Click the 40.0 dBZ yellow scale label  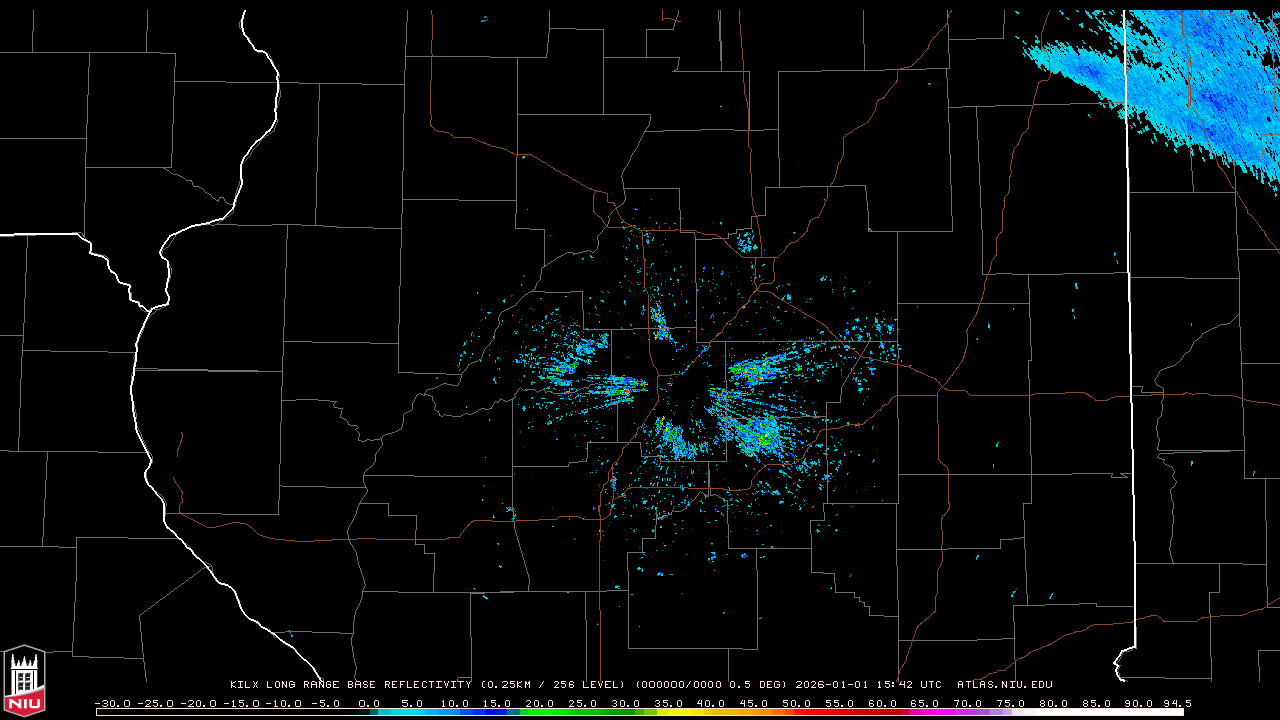[711, 703]
